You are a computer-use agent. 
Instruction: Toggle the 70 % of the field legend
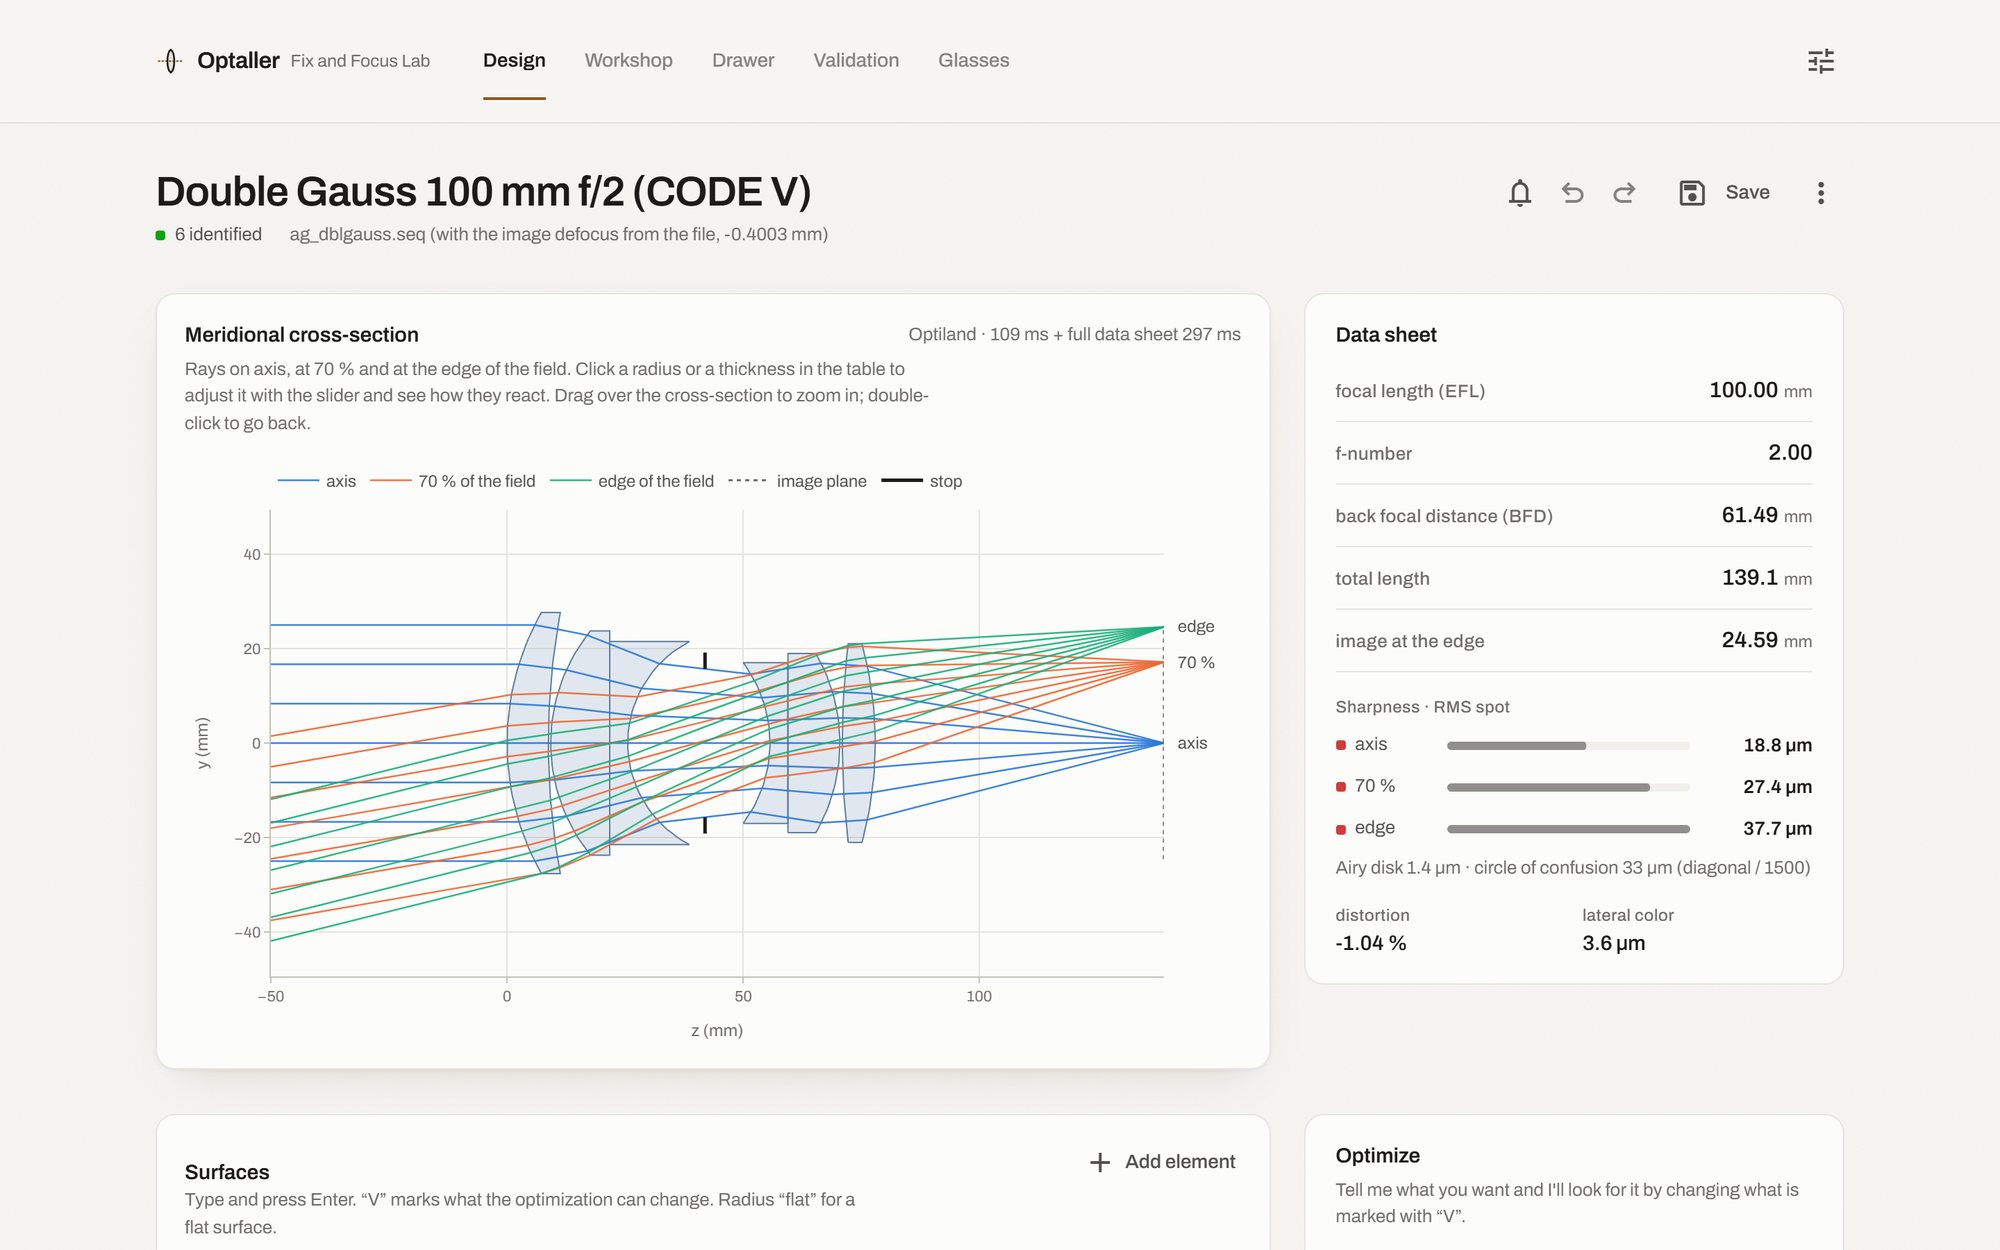(x=453, y=481)
